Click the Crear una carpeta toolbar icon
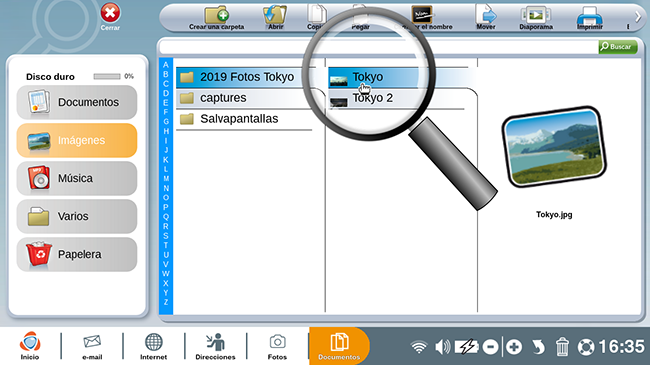The height and width of the screenshot is (365, 650). (216, 15)
